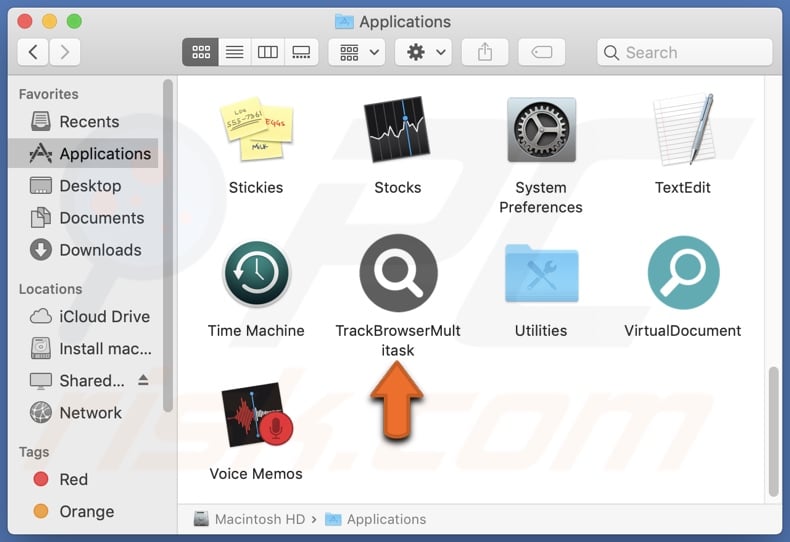Open the Time Machine app icon

coord(256,273)
